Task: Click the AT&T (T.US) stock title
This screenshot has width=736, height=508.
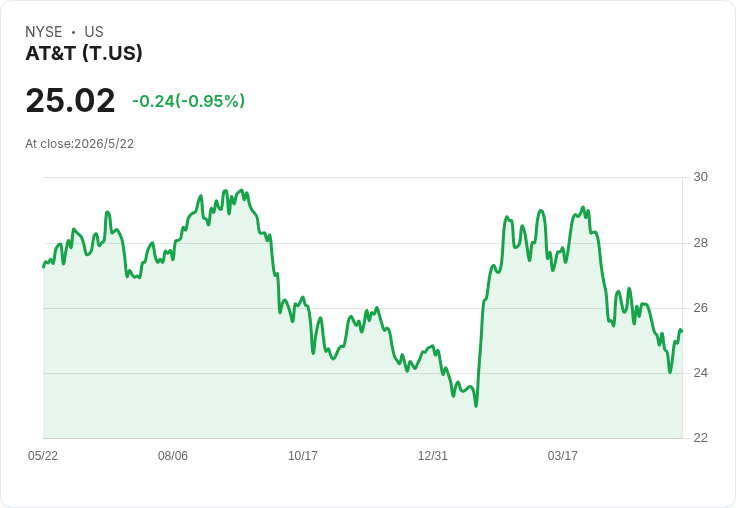Action: tap(84, 53)
